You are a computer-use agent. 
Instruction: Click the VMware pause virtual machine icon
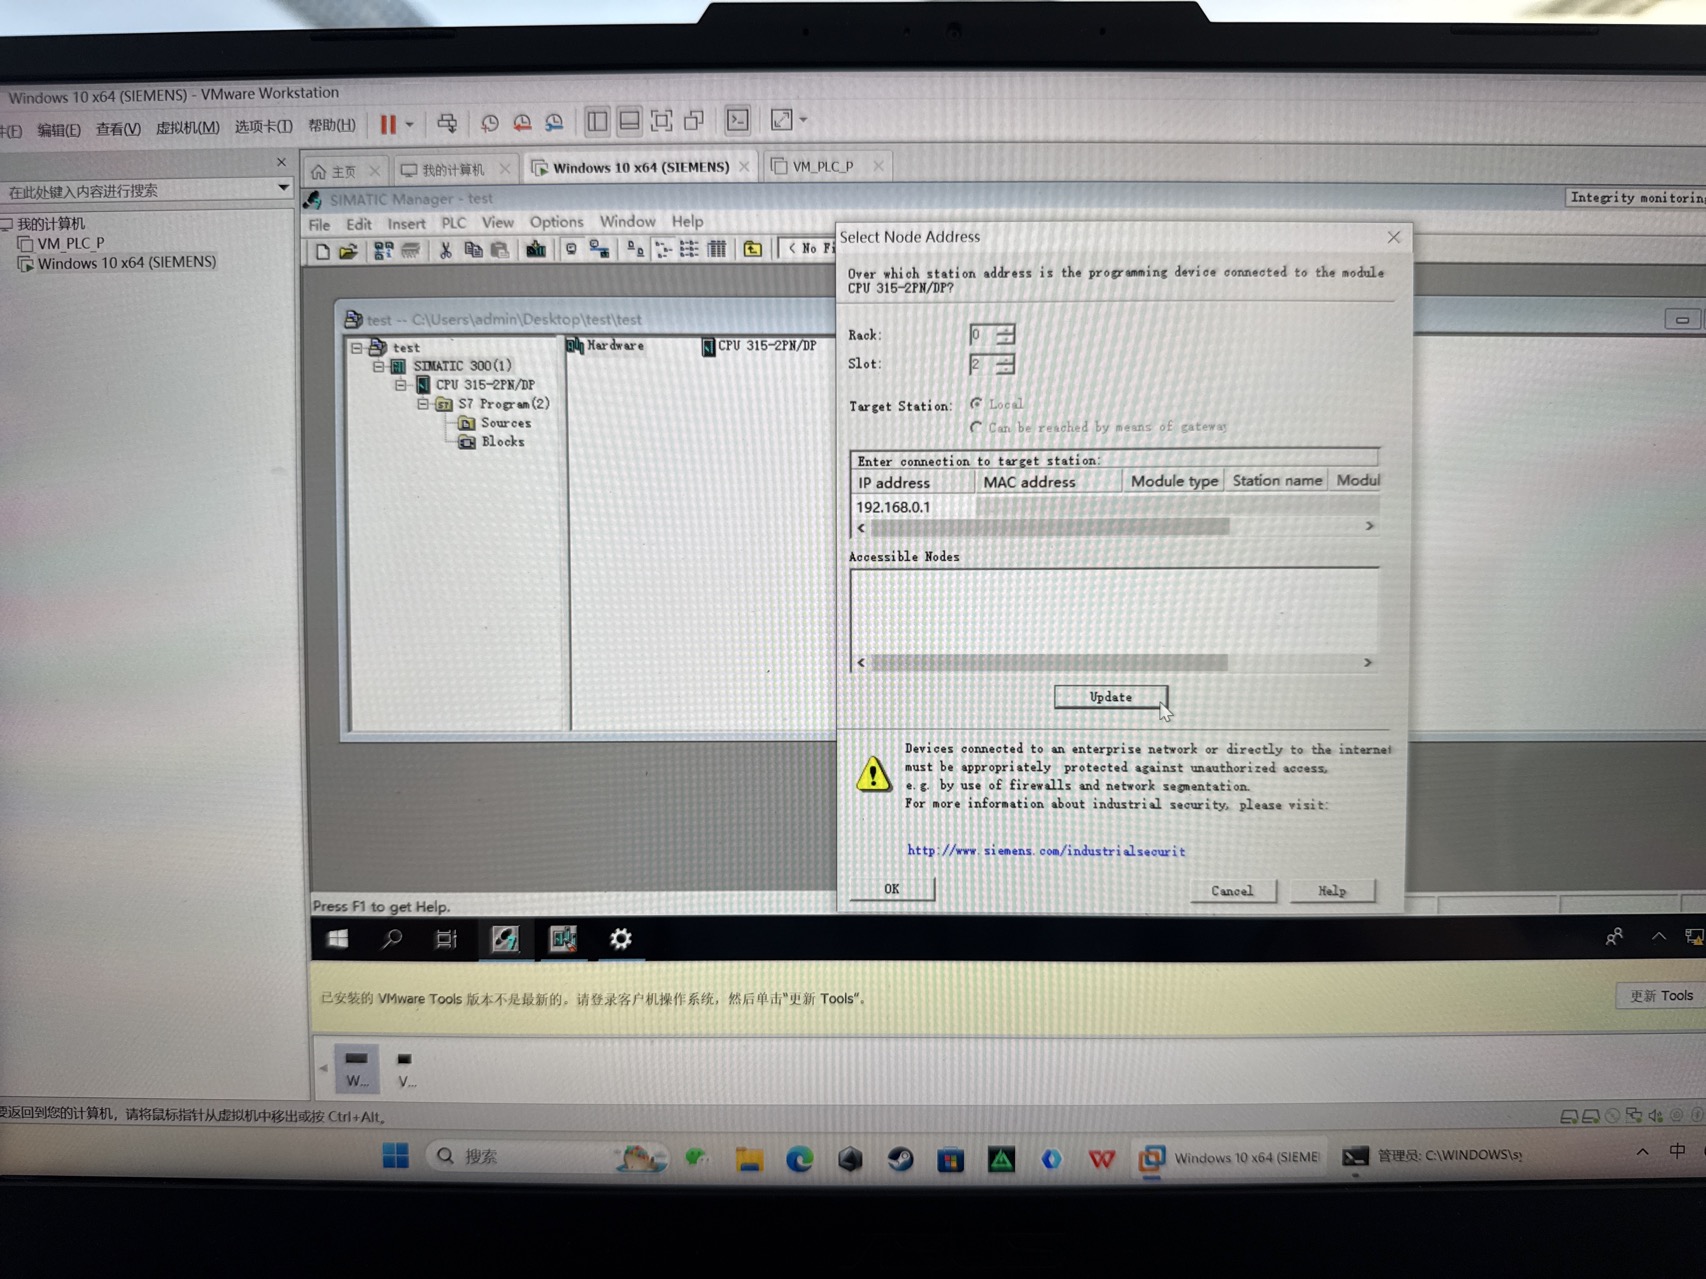387,124
